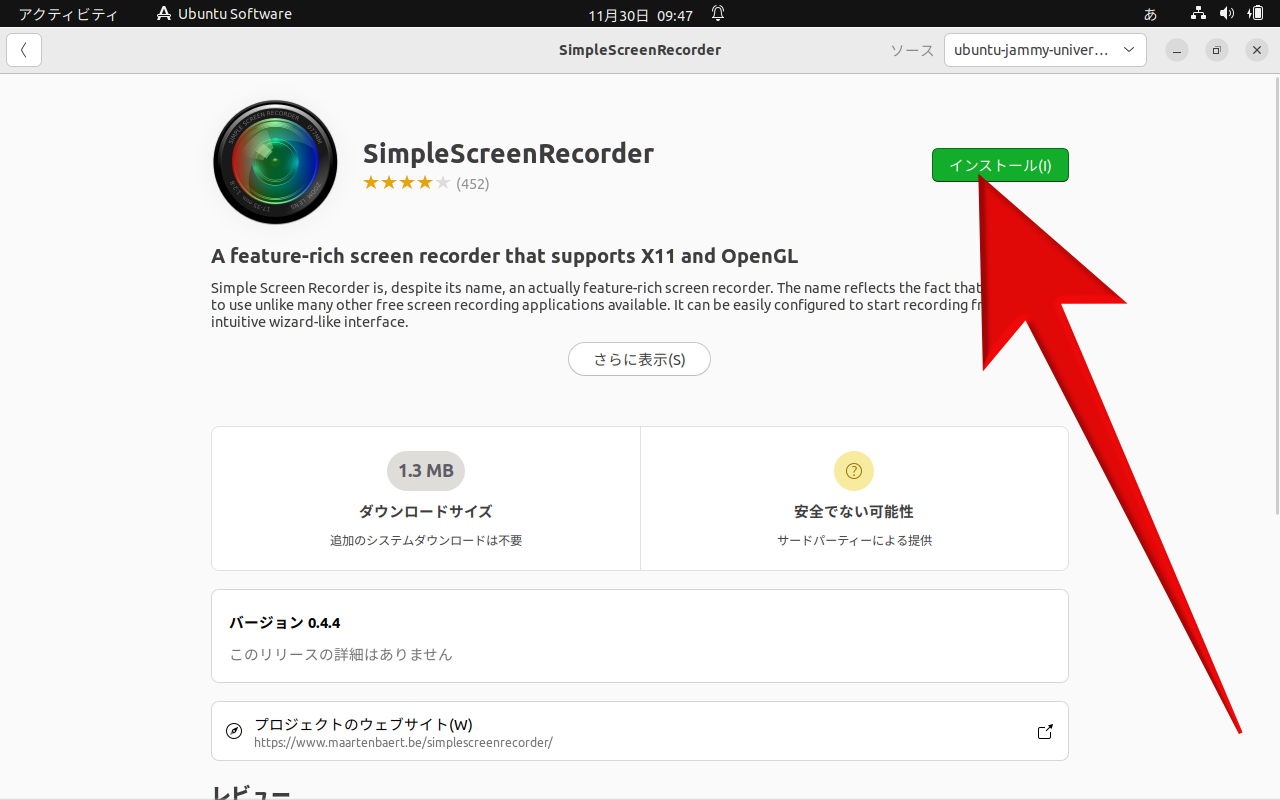
Task: Click the (452) review count
Action: [x=474, y=183]
